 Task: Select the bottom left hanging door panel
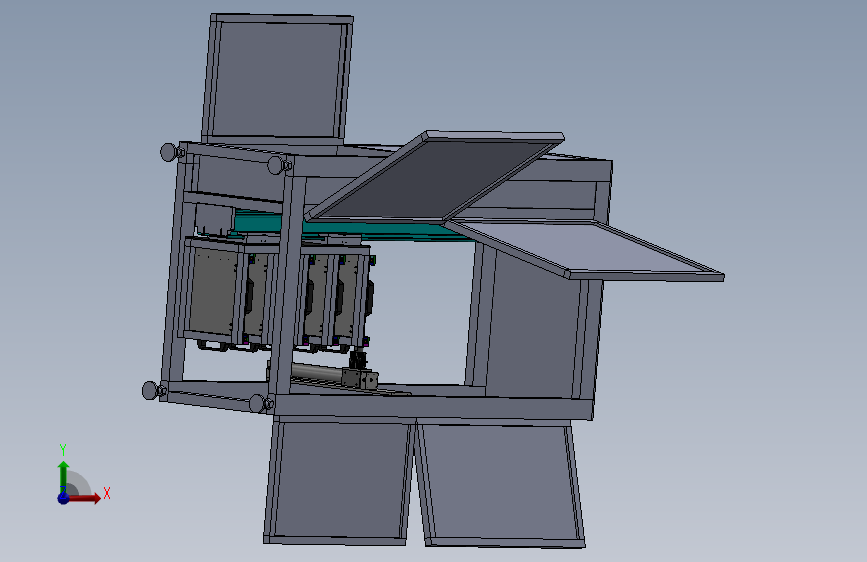tap(338, 481)
